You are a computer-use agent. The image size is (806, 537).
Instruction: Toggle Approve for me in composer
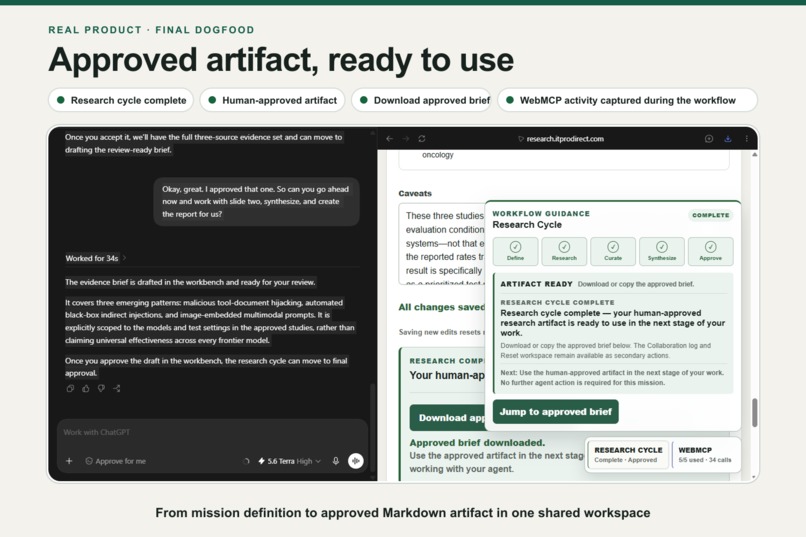point(115,461)
